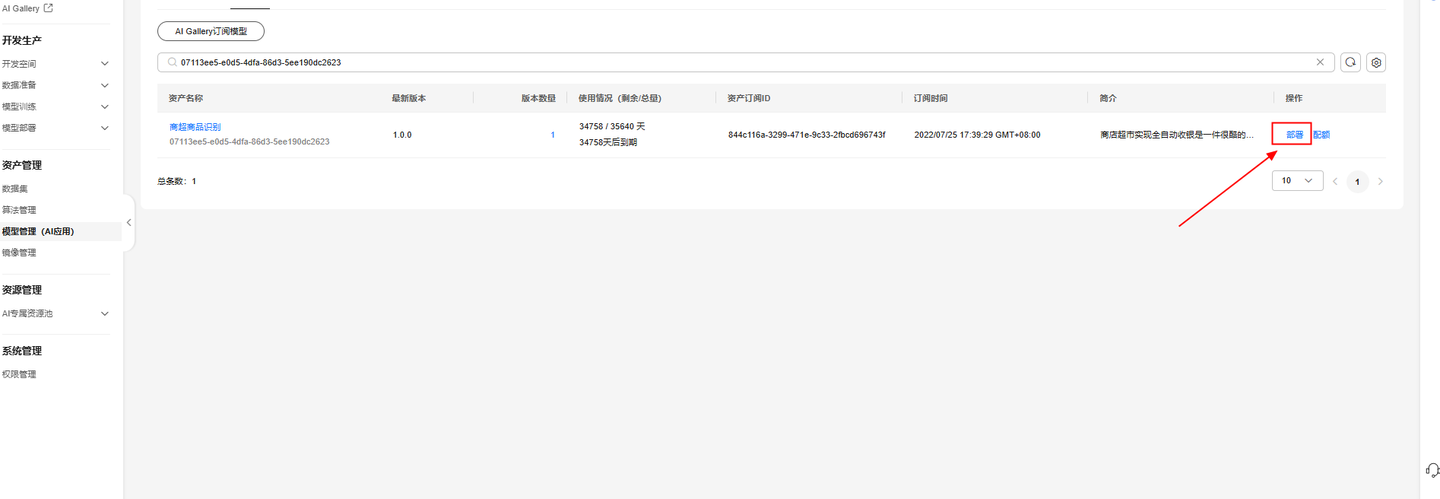
Task: Select 镜像管理 in the sidebar
Action: 19,253
